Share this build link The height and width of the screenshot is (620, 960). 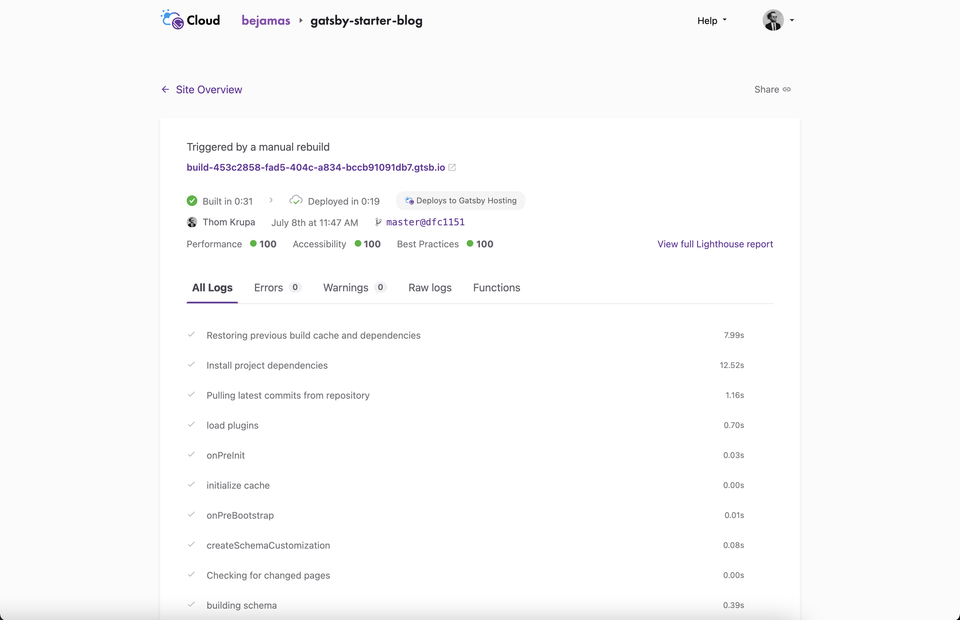click(772, 89)
